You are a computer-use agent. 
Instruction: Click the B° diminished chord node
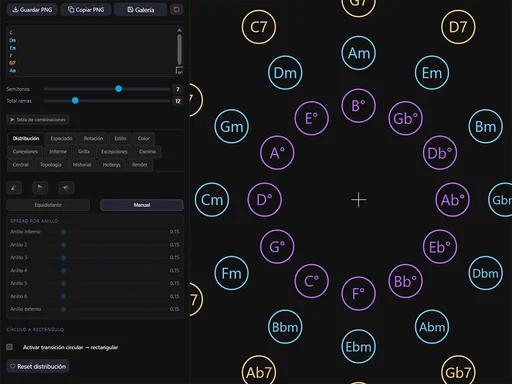click(x=359, y=106)
